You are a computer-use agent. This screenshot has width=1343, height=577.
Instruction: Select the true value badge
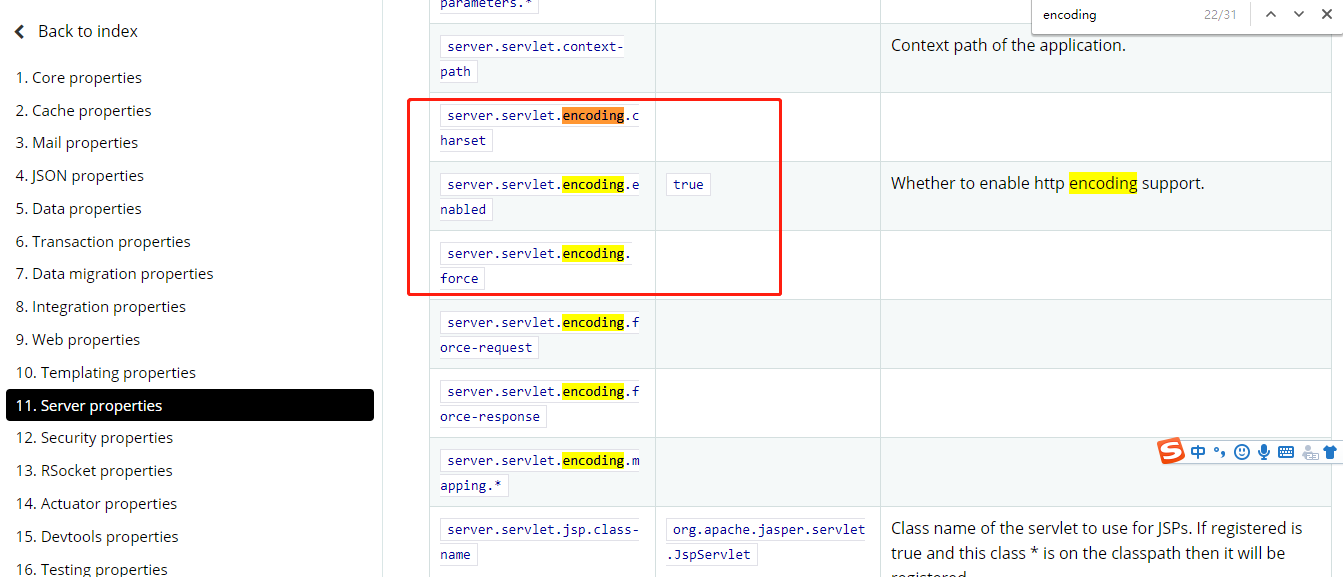(x=688, y=184)
